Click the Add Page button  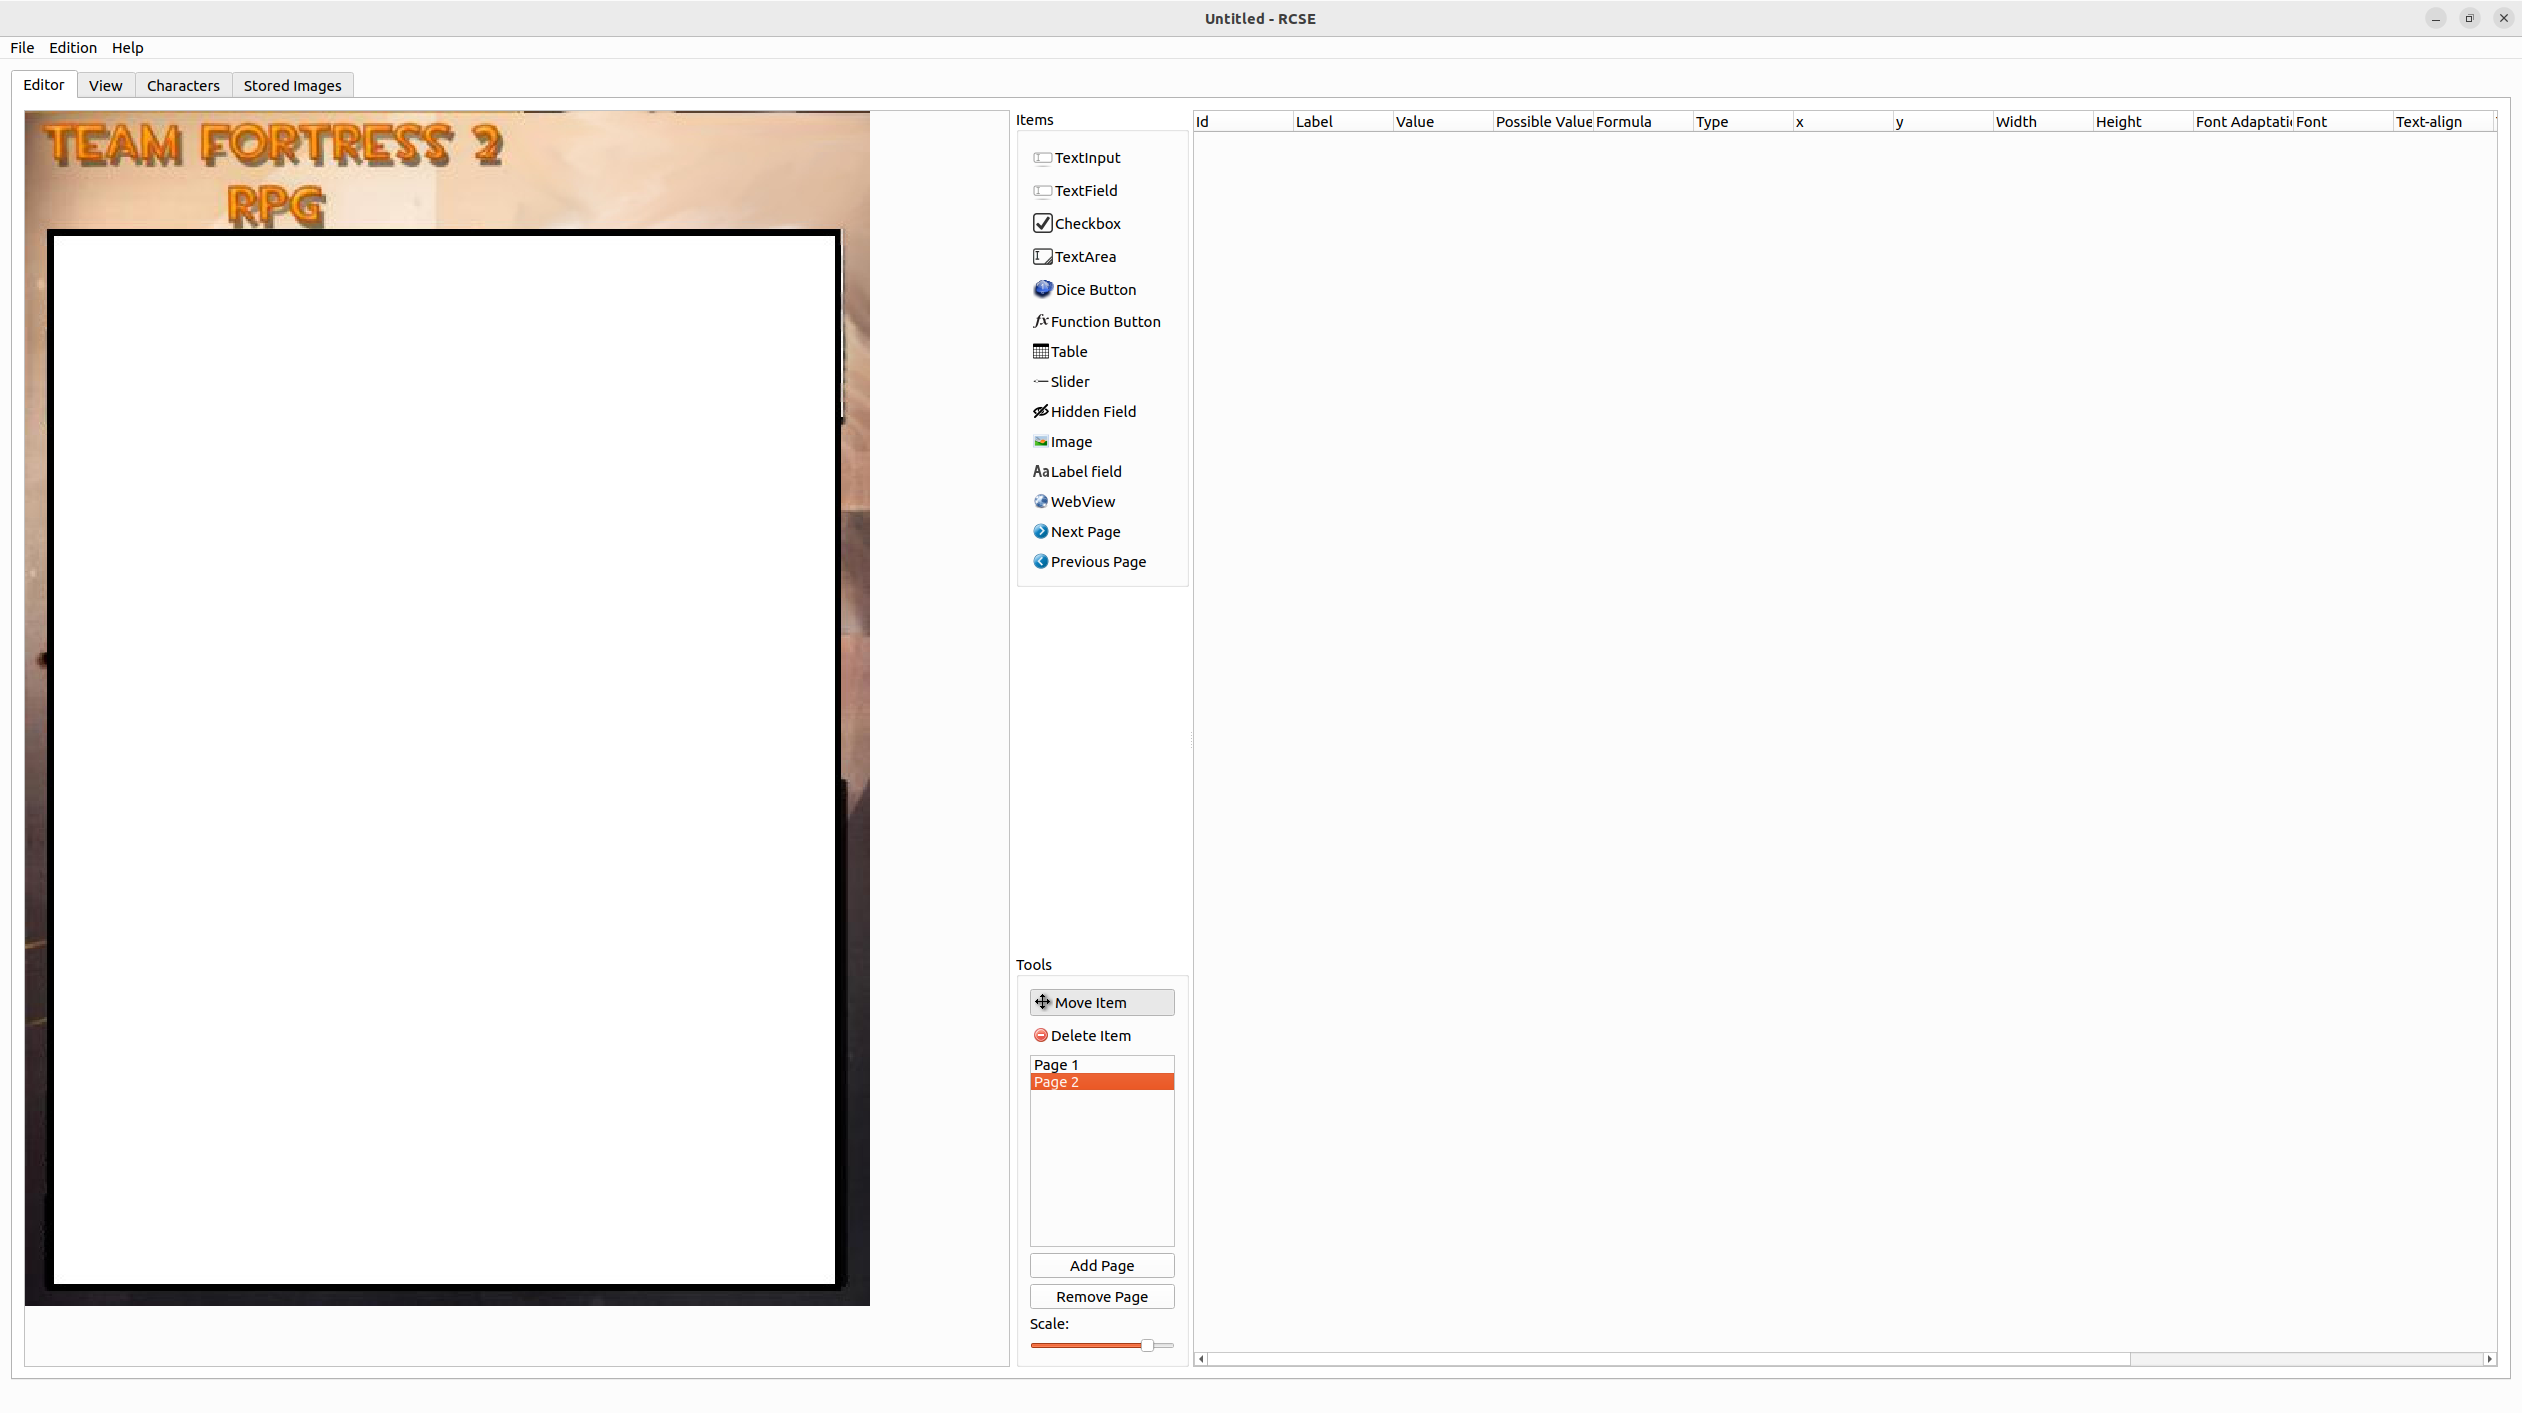tap(1101, 1266)
